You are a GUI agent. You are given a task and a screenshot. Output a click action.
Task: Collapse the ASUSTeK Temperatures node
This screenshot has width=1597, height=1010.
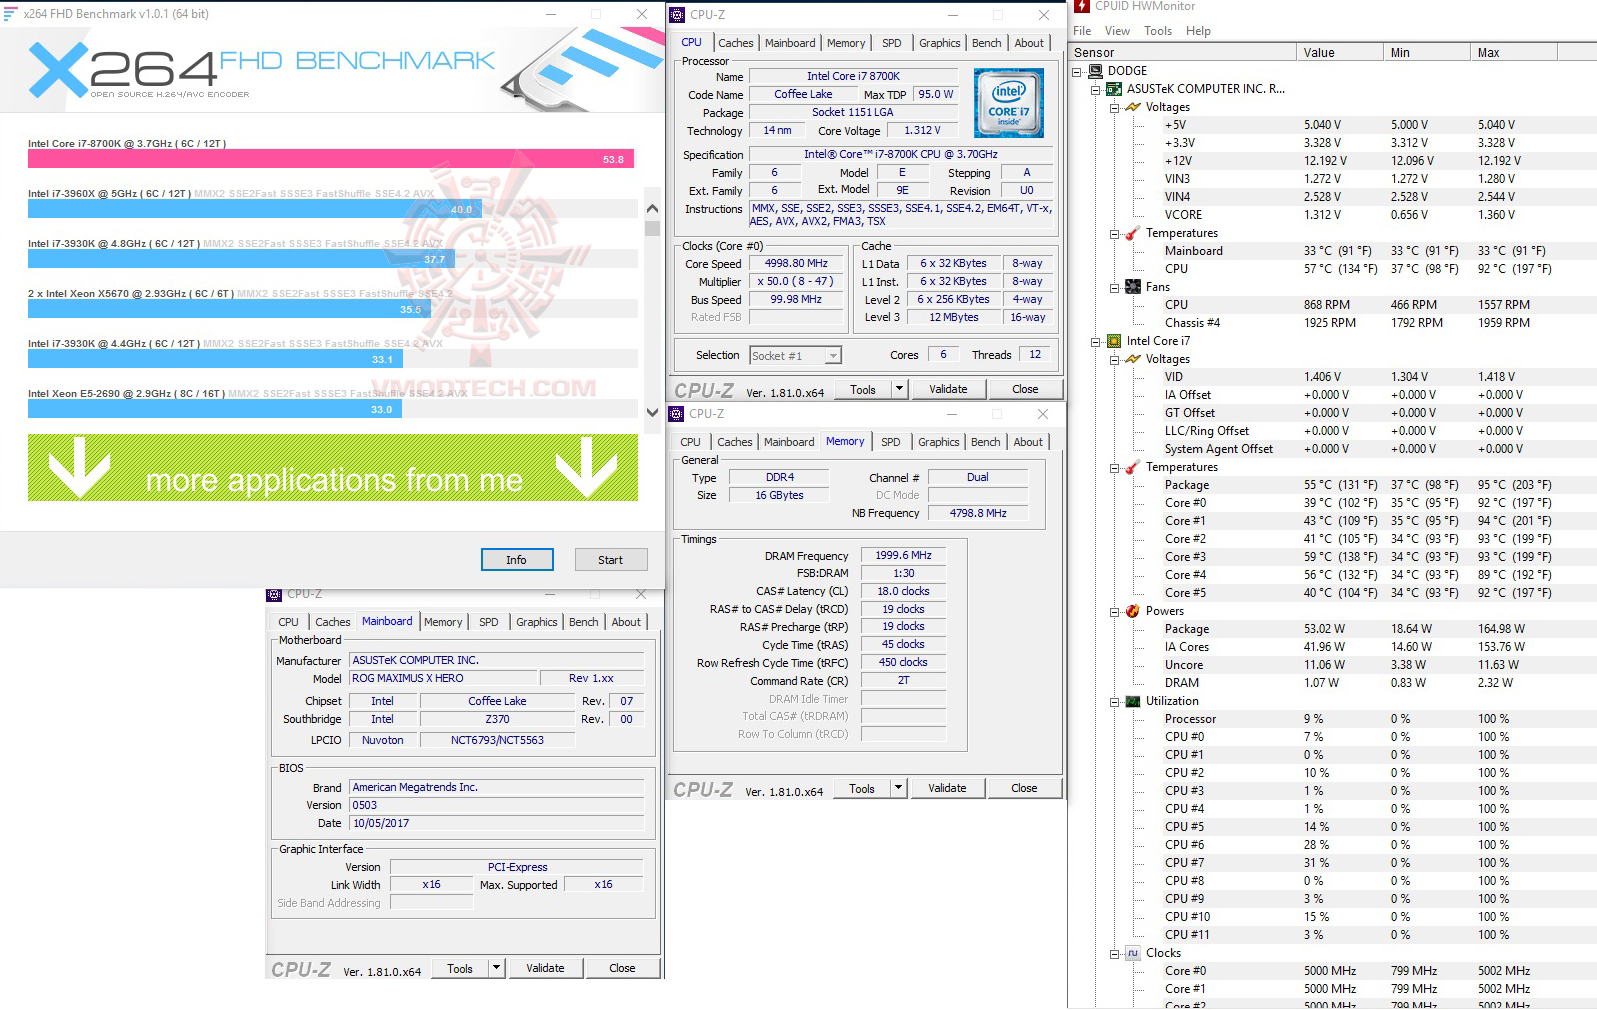coord(1114,233)
